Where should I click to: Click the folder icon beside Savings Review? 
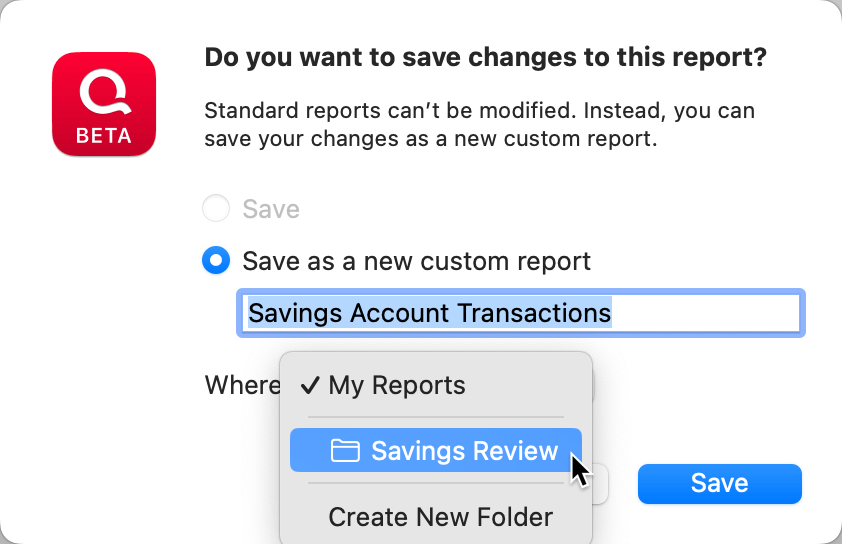click(x=345, y=451)
